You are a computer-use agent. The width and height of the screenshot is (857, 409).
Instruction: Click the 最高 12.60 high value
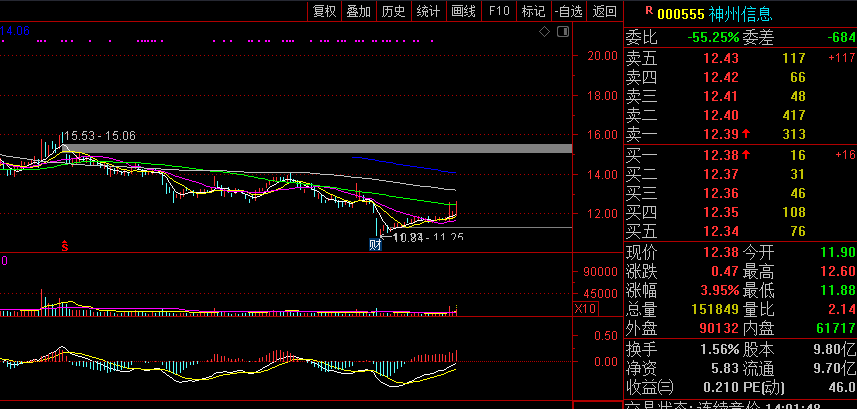(x=838, y=272)
